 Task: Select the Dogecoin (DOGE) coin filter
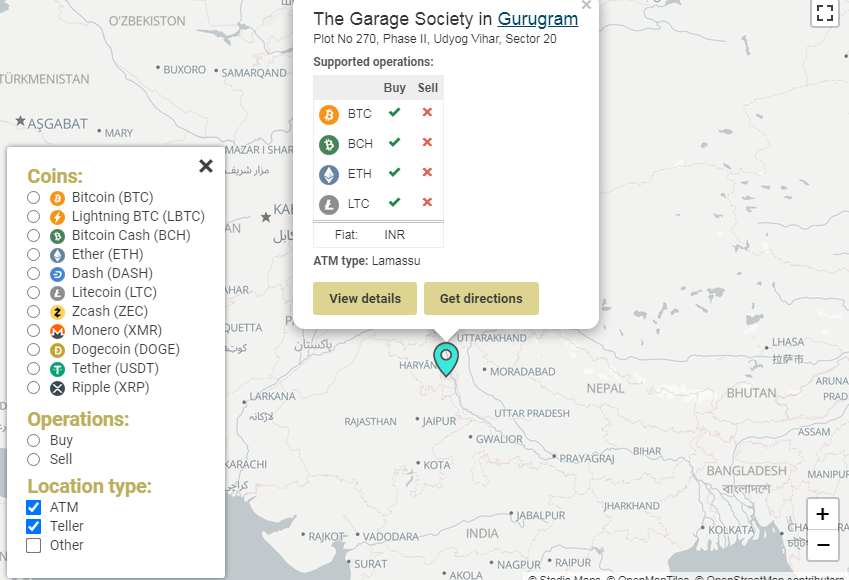click(x=34, y=350)
